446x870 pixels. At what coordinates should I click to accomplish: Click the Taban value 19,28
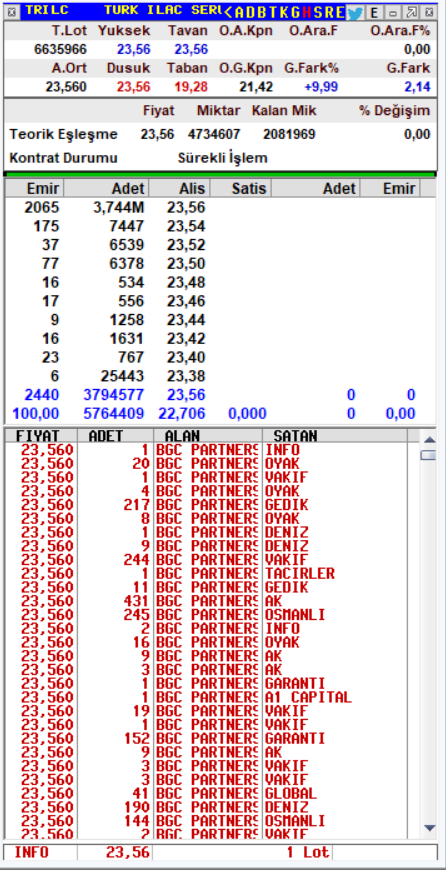pos(191,87)
